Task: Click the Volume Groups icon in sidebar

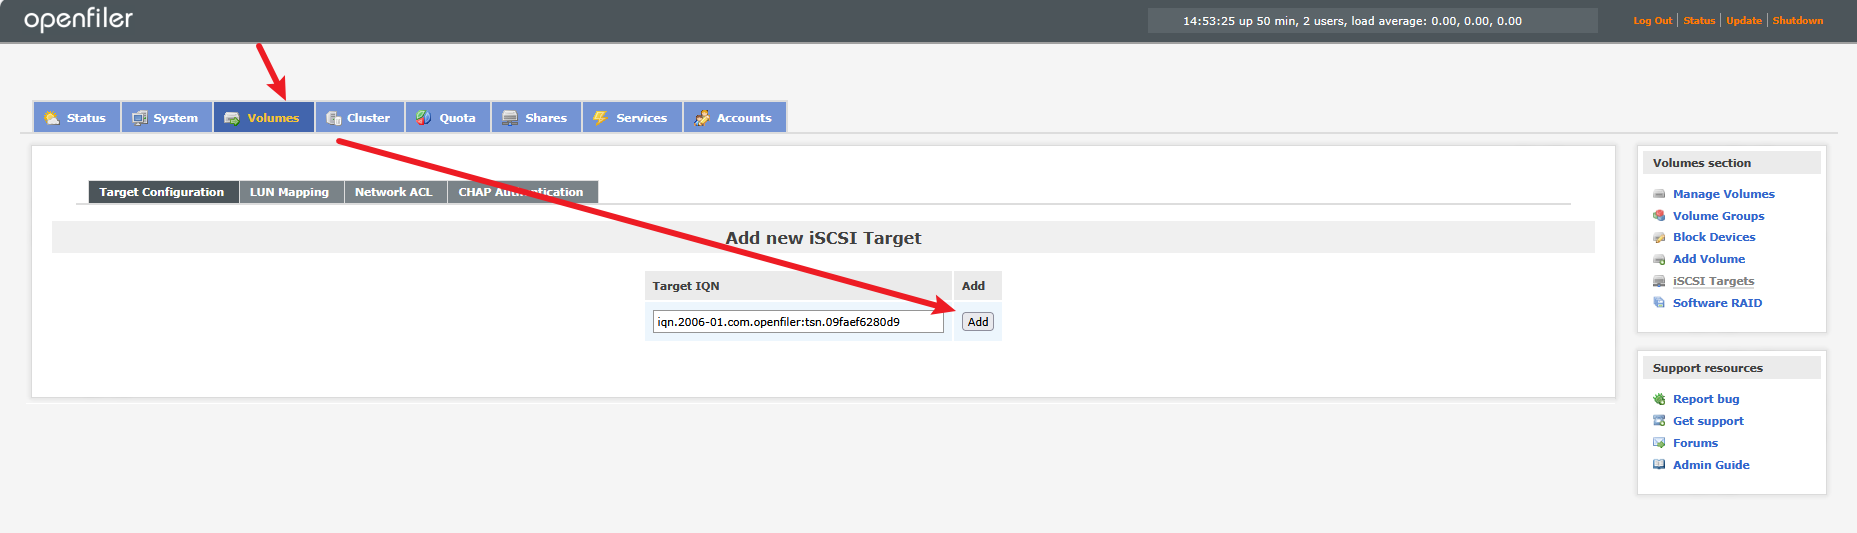Action: tap(1660, 216)
